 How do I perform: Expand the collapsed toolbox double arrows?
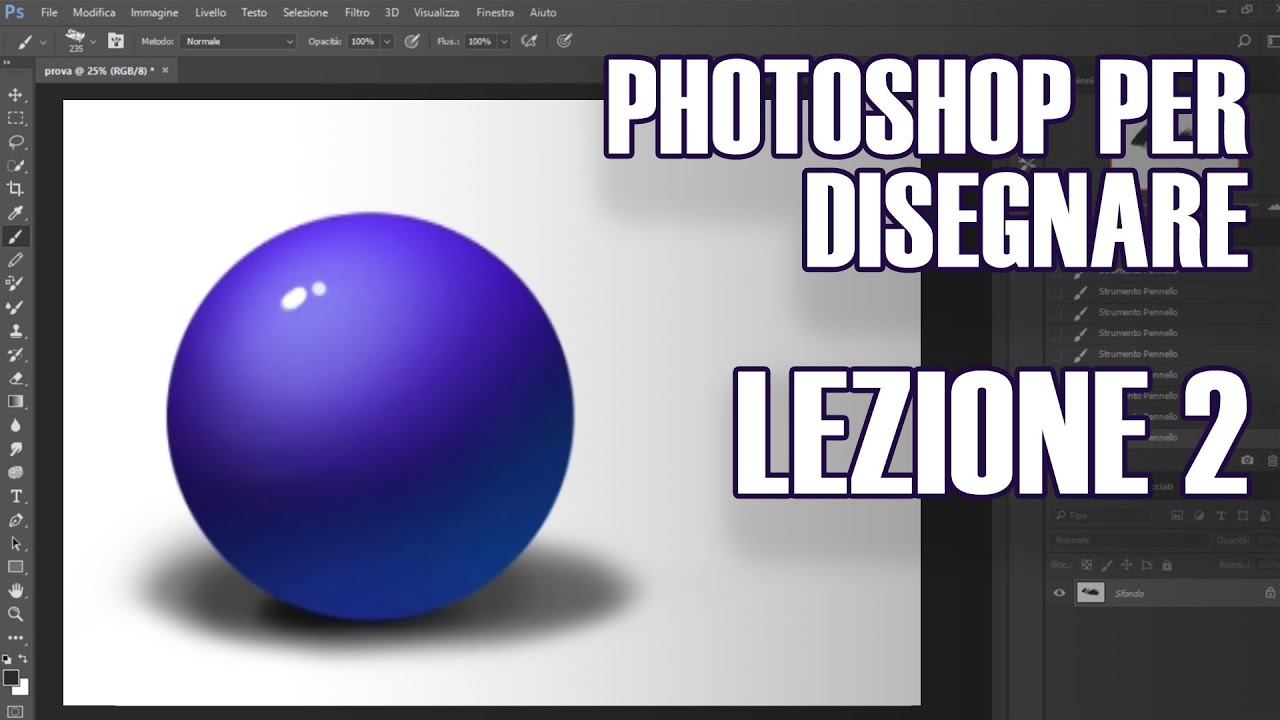coord(7,61)
